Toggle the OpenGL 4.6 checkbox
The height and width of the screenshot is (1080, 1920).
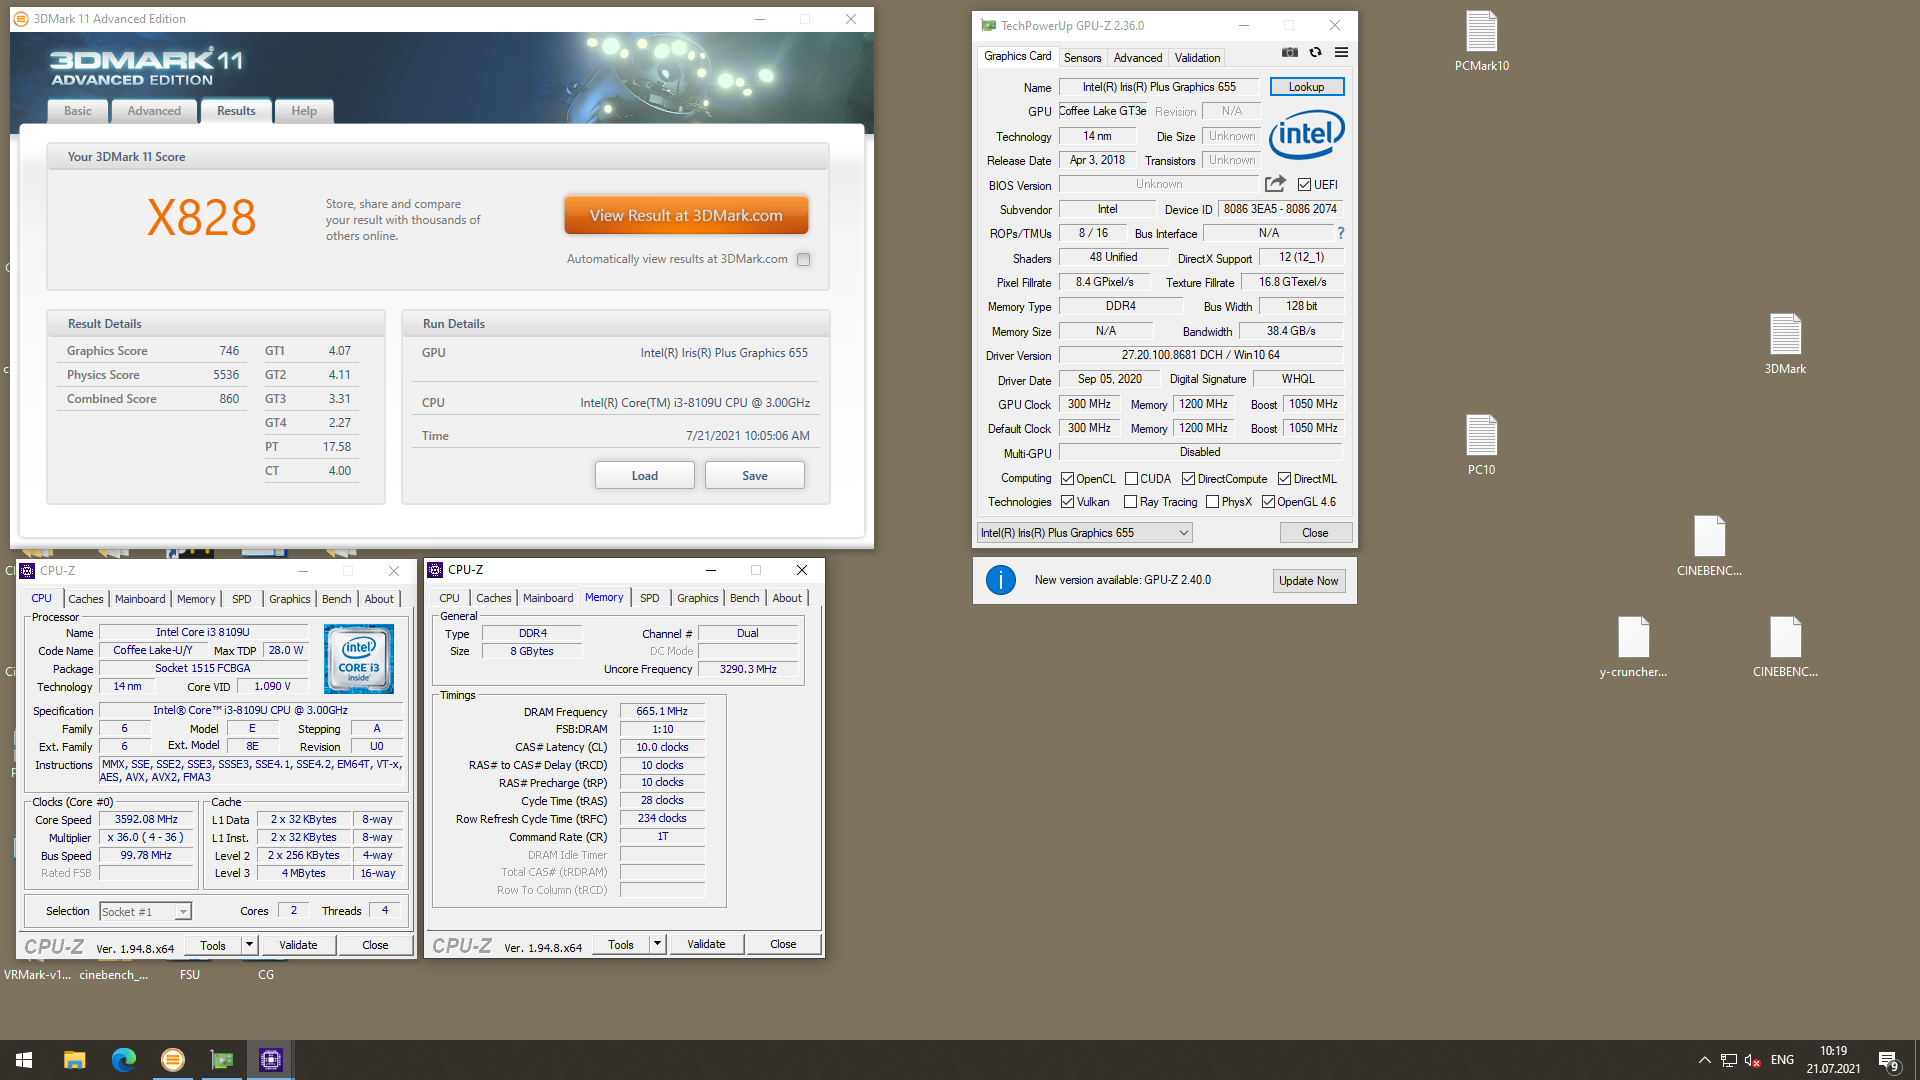coord(1268,502)
